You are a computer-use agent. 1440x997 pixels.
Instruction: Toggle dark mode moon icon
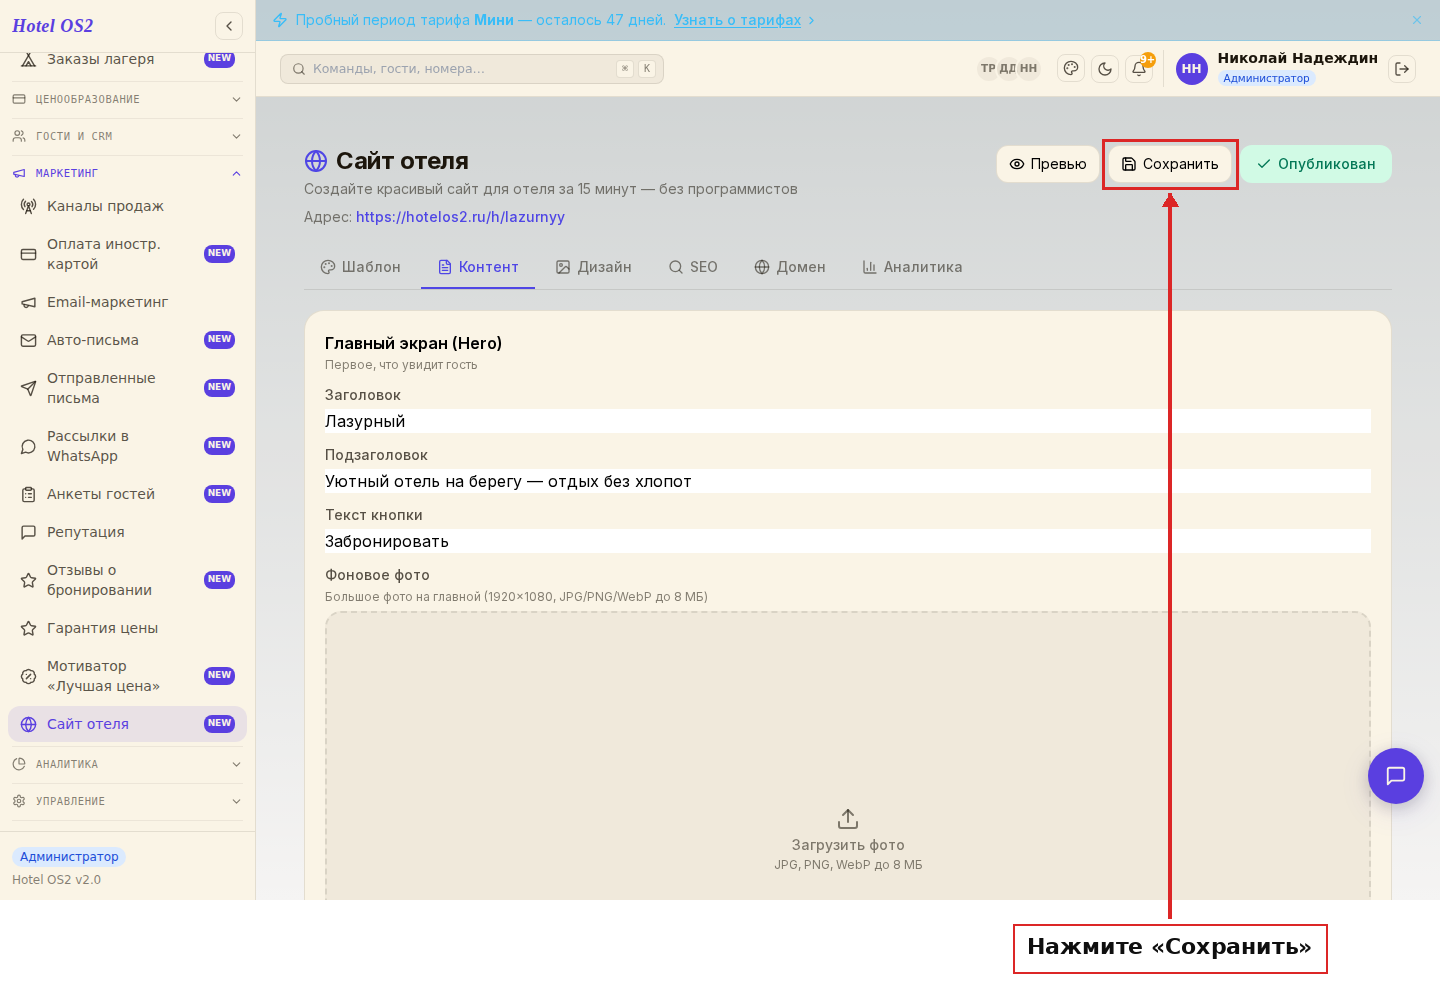pyautogui.click(x=1105, y=69)
